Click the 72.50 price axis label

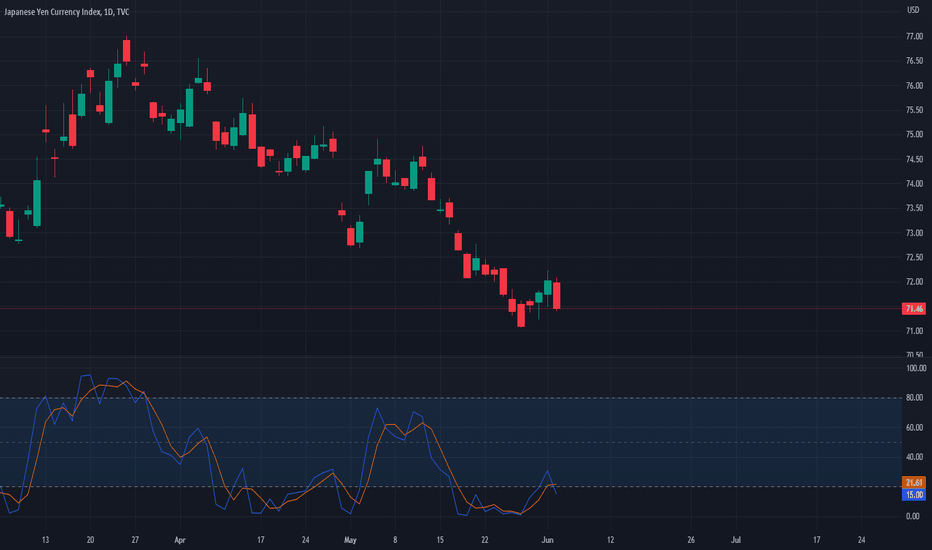914,257
